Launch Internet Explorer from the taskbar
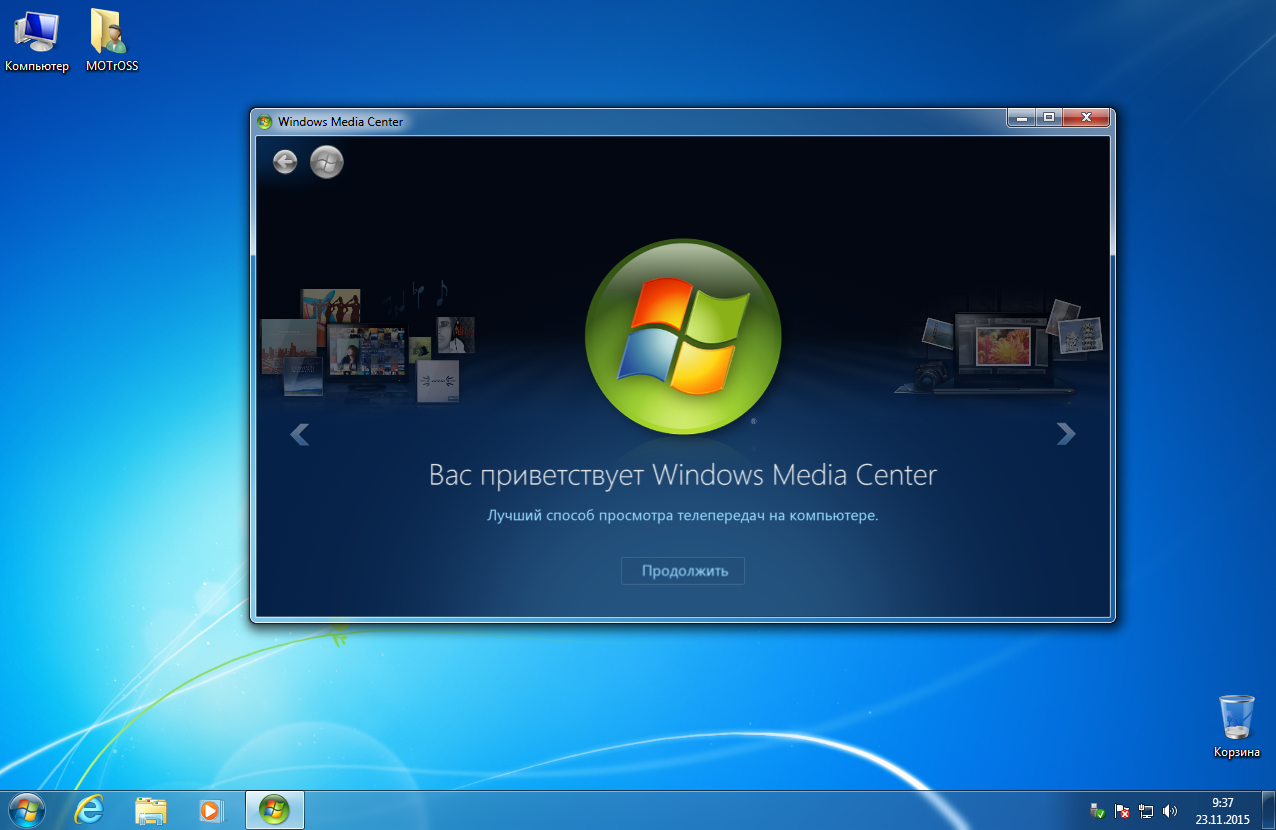 [89, 810]
